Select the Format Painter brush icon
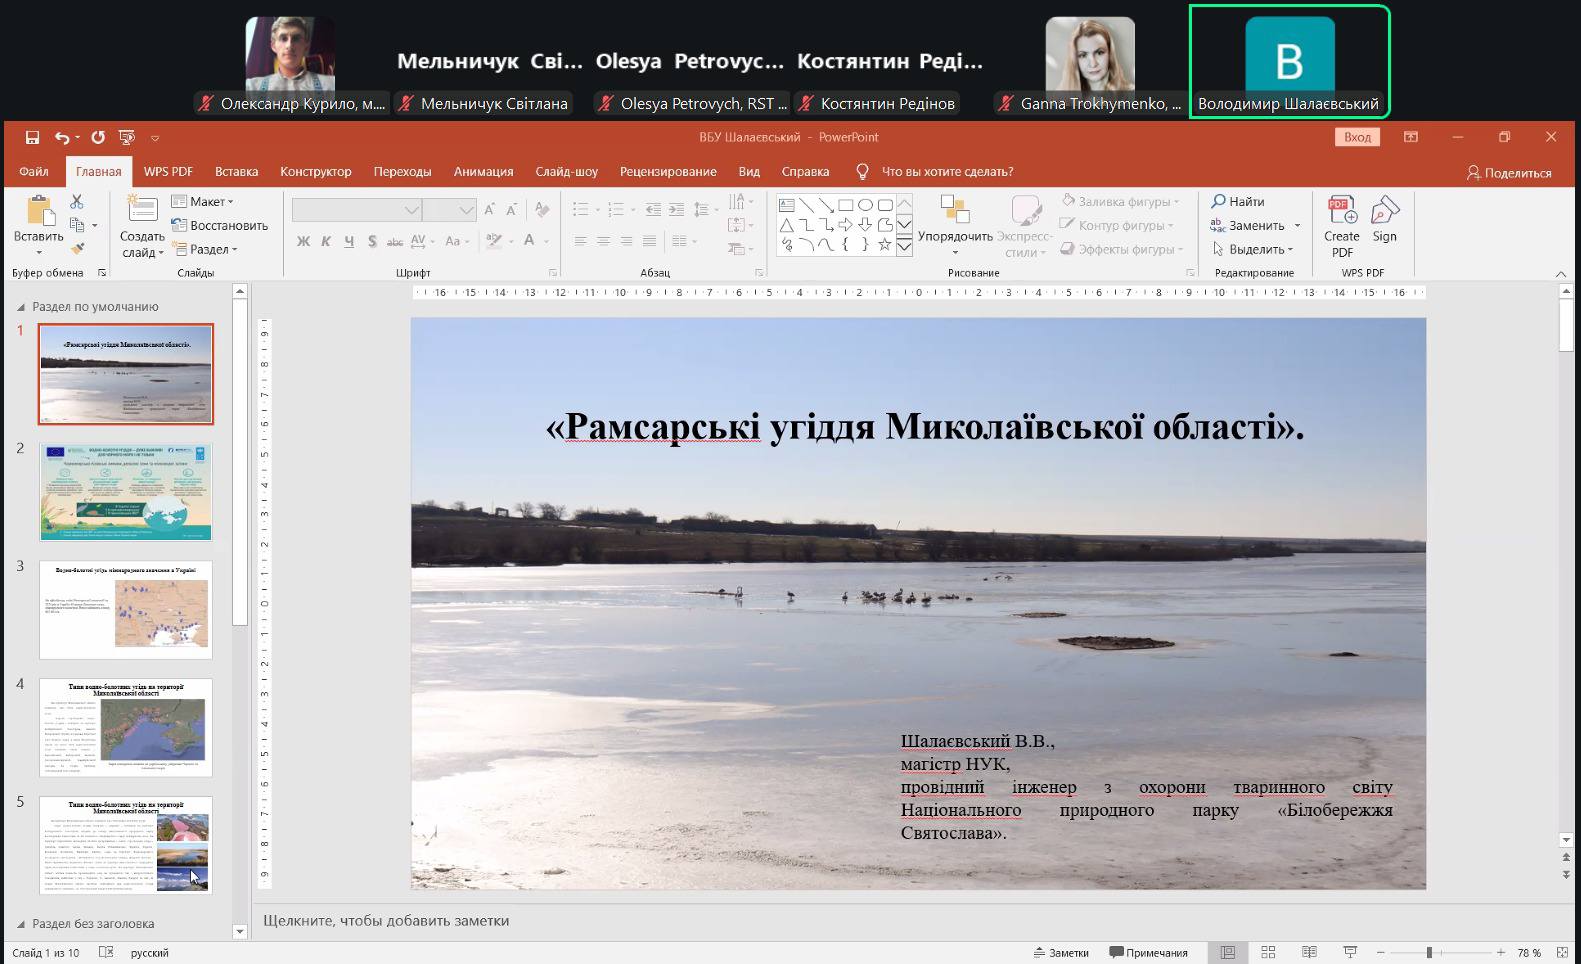This screenshot has height=964, width=1581. click(77, 248)
